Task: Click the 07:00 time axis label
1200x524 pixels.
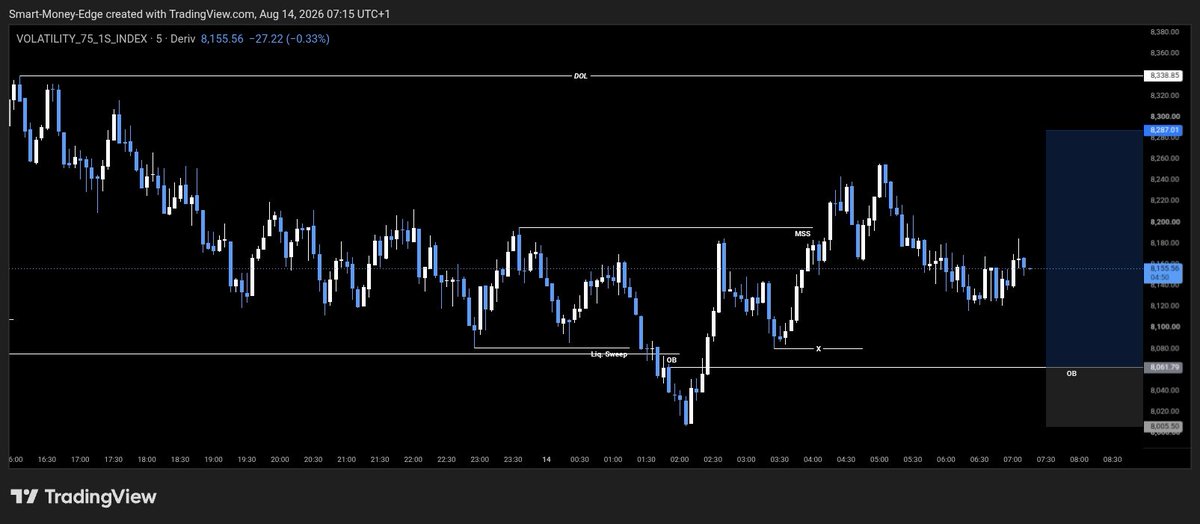Action: 1012,459
